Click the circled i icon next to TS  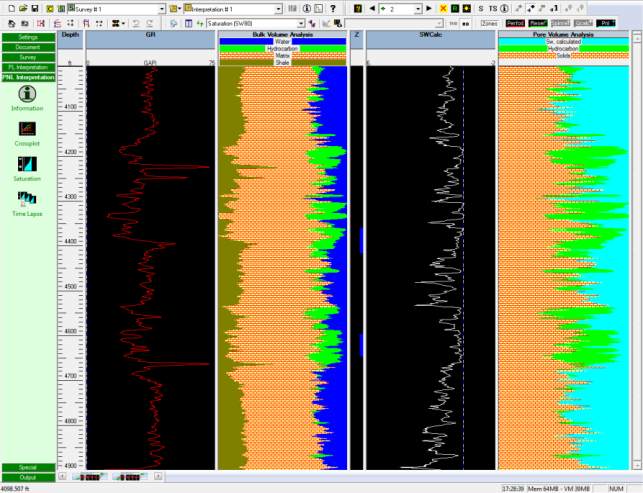coord(505,9)
